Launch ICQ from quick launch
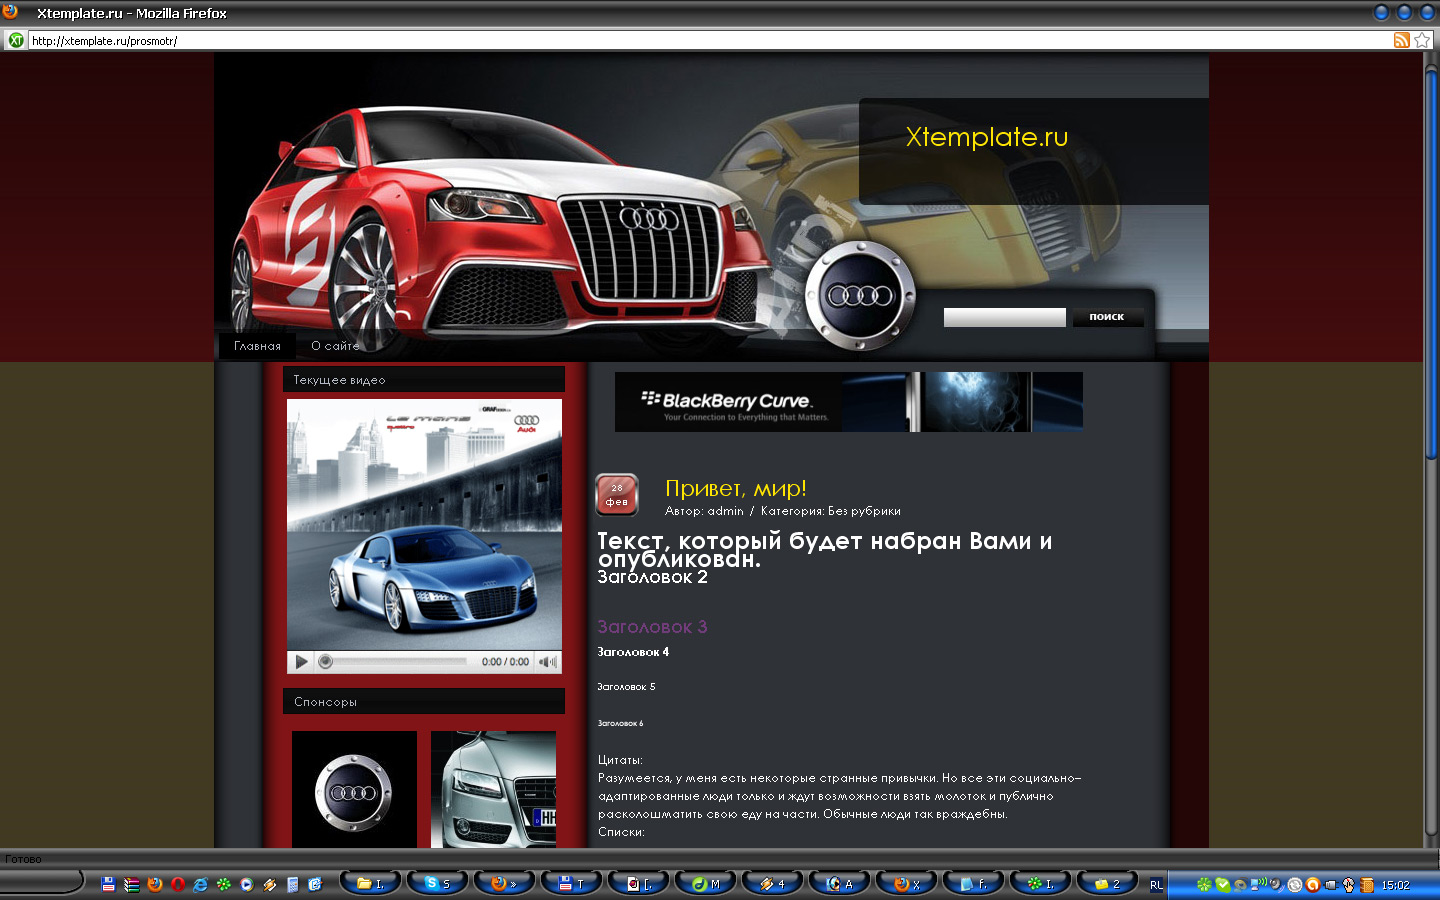This screenshot has width=1440, height=900. 223,884
